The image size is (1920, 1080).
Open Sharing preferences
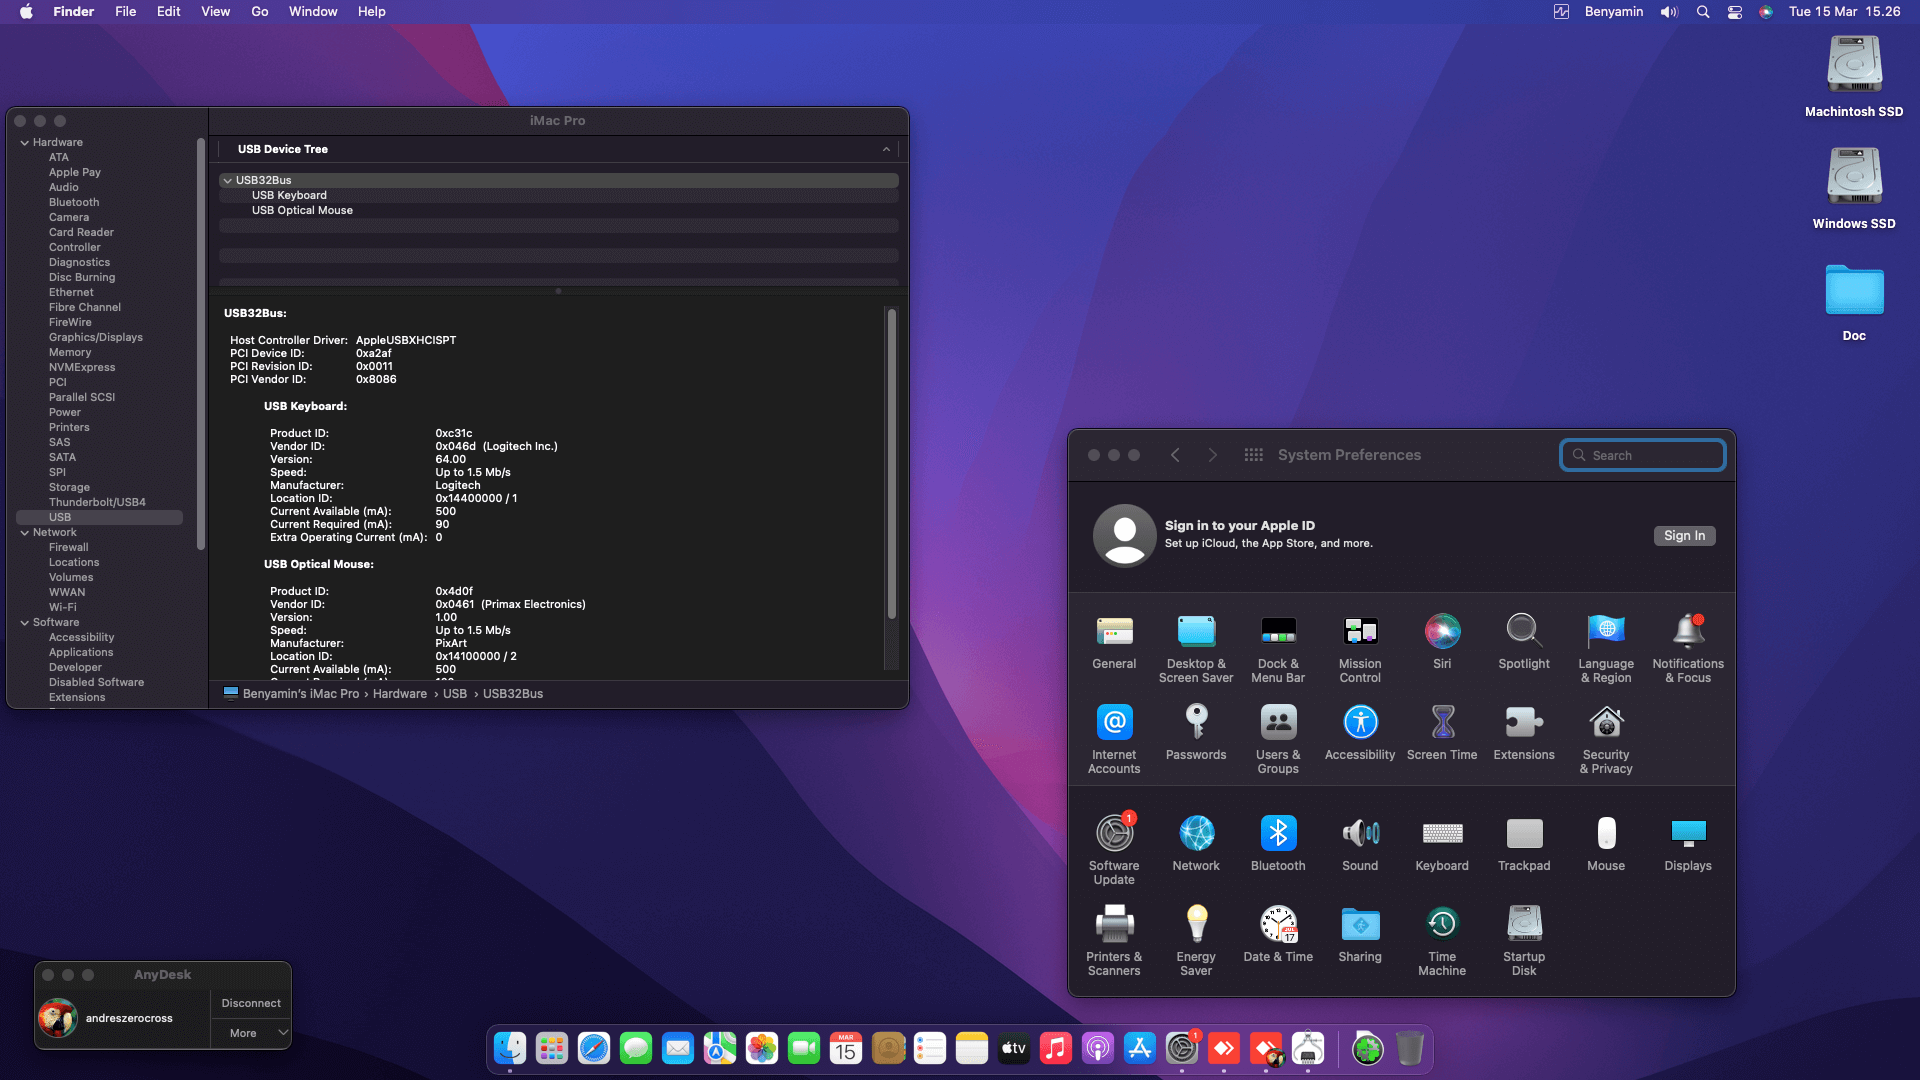1360,935
